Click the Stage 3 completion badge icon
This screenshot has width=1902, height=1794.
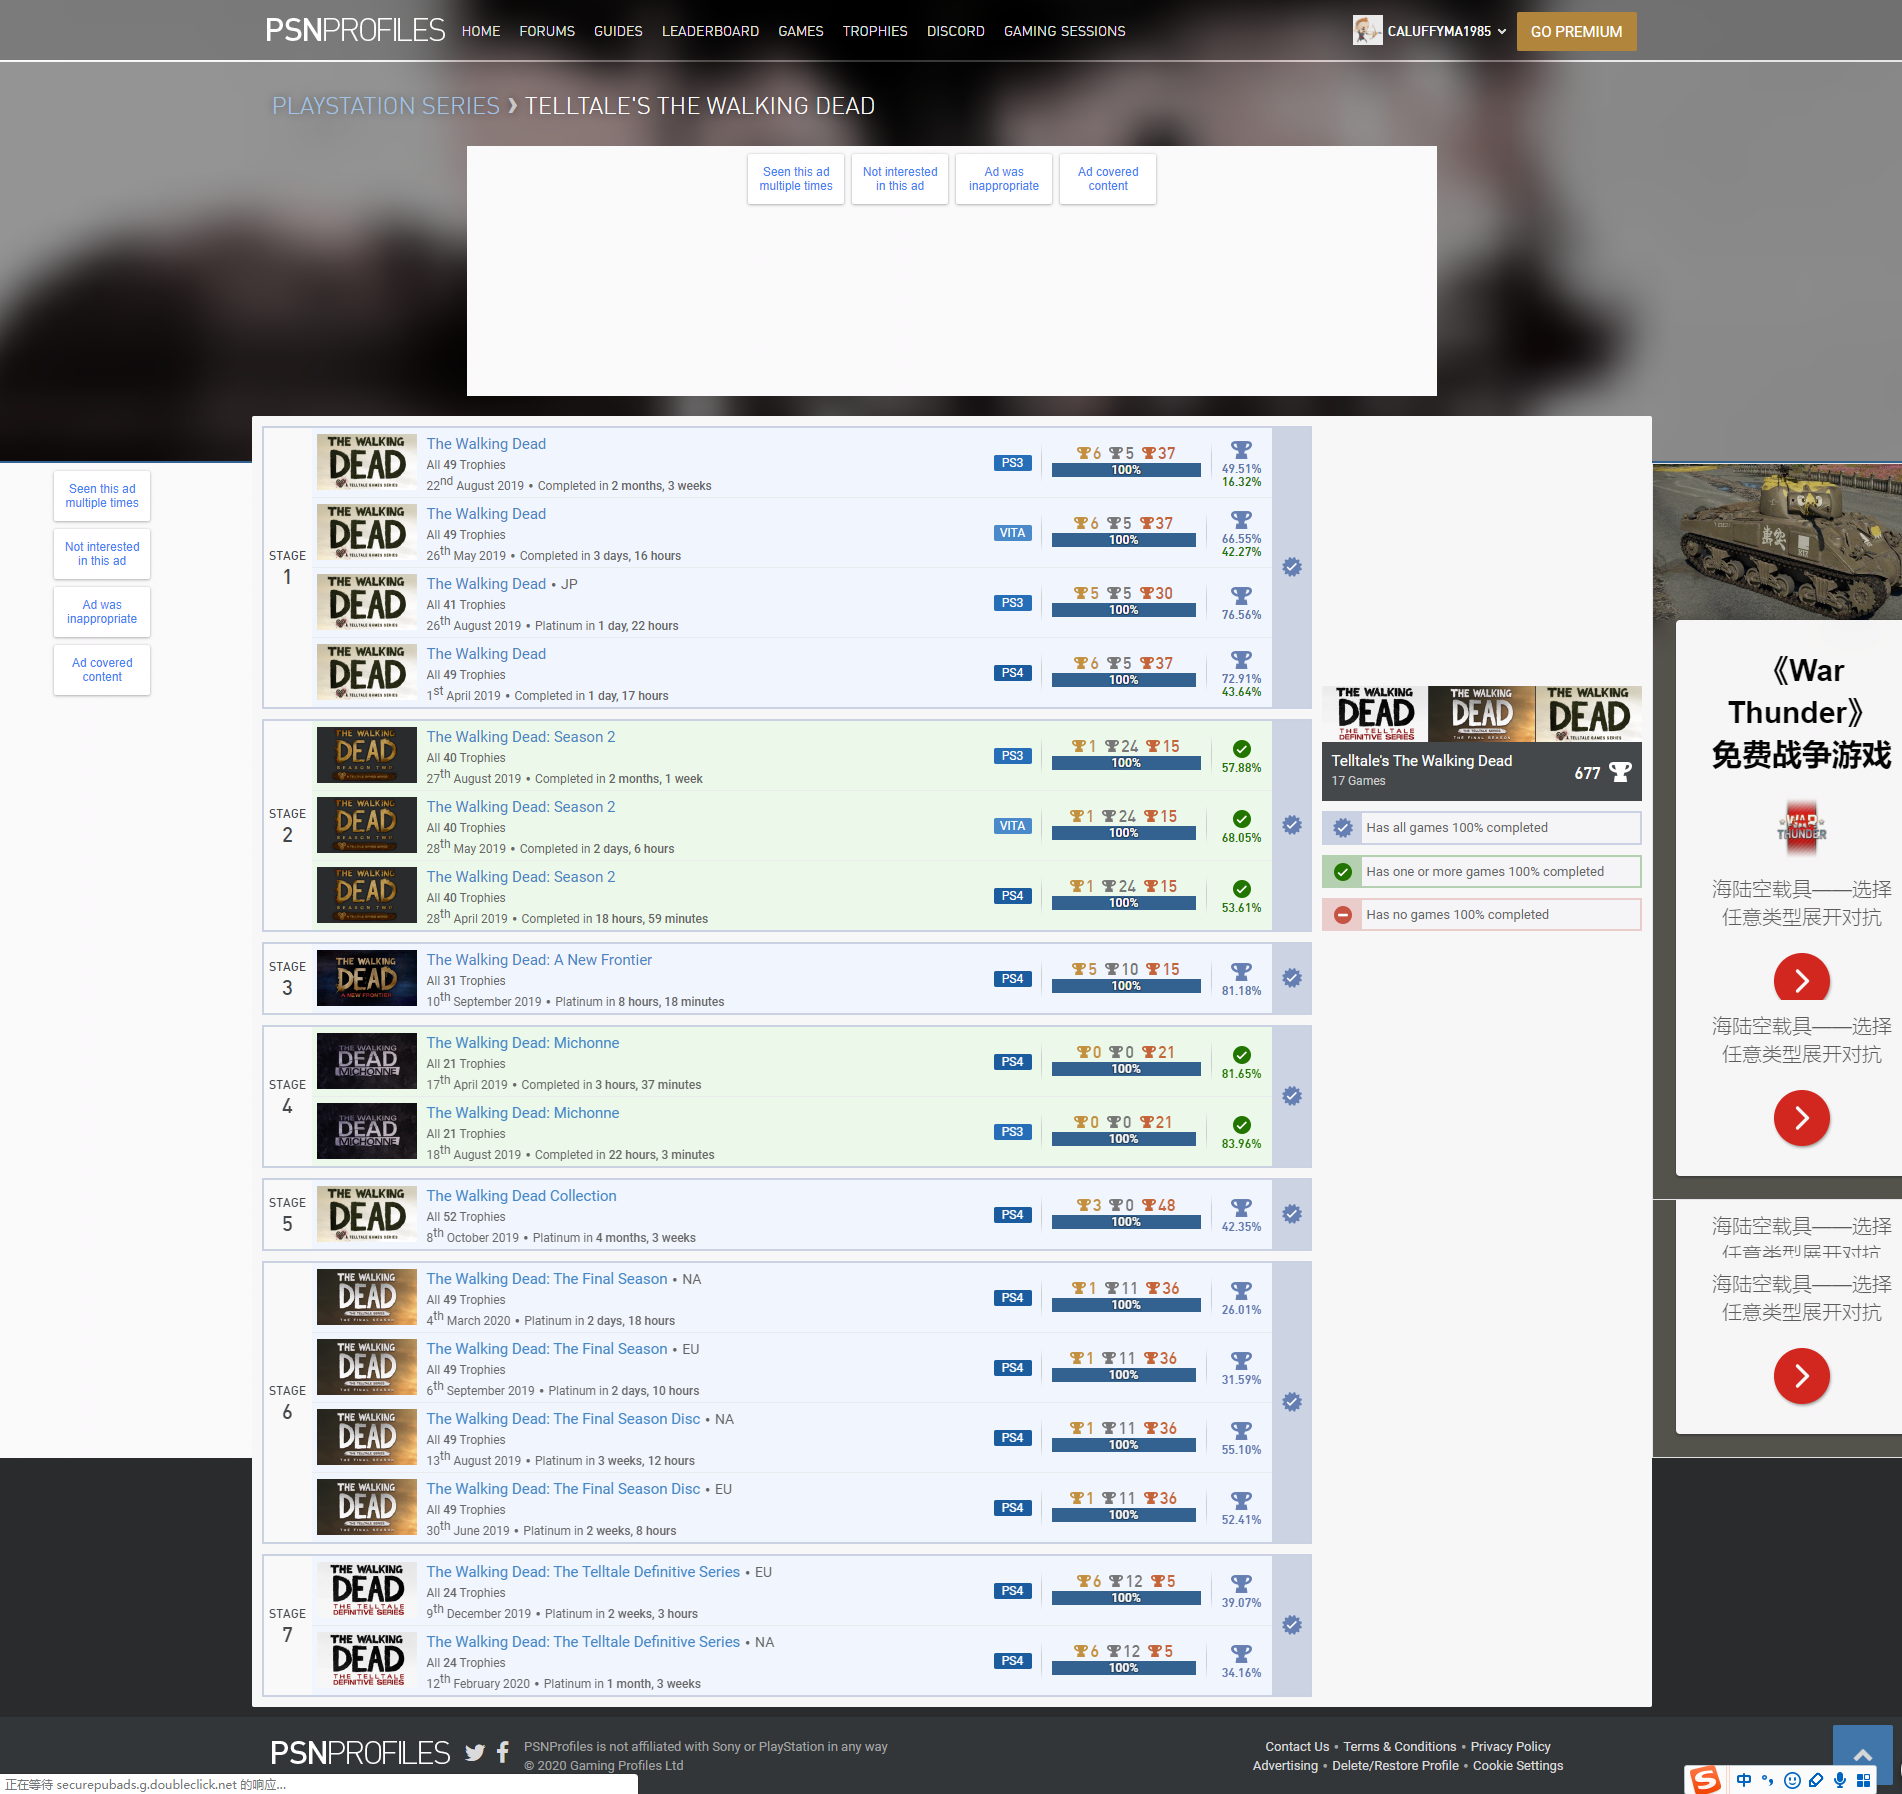(1292, 978)
